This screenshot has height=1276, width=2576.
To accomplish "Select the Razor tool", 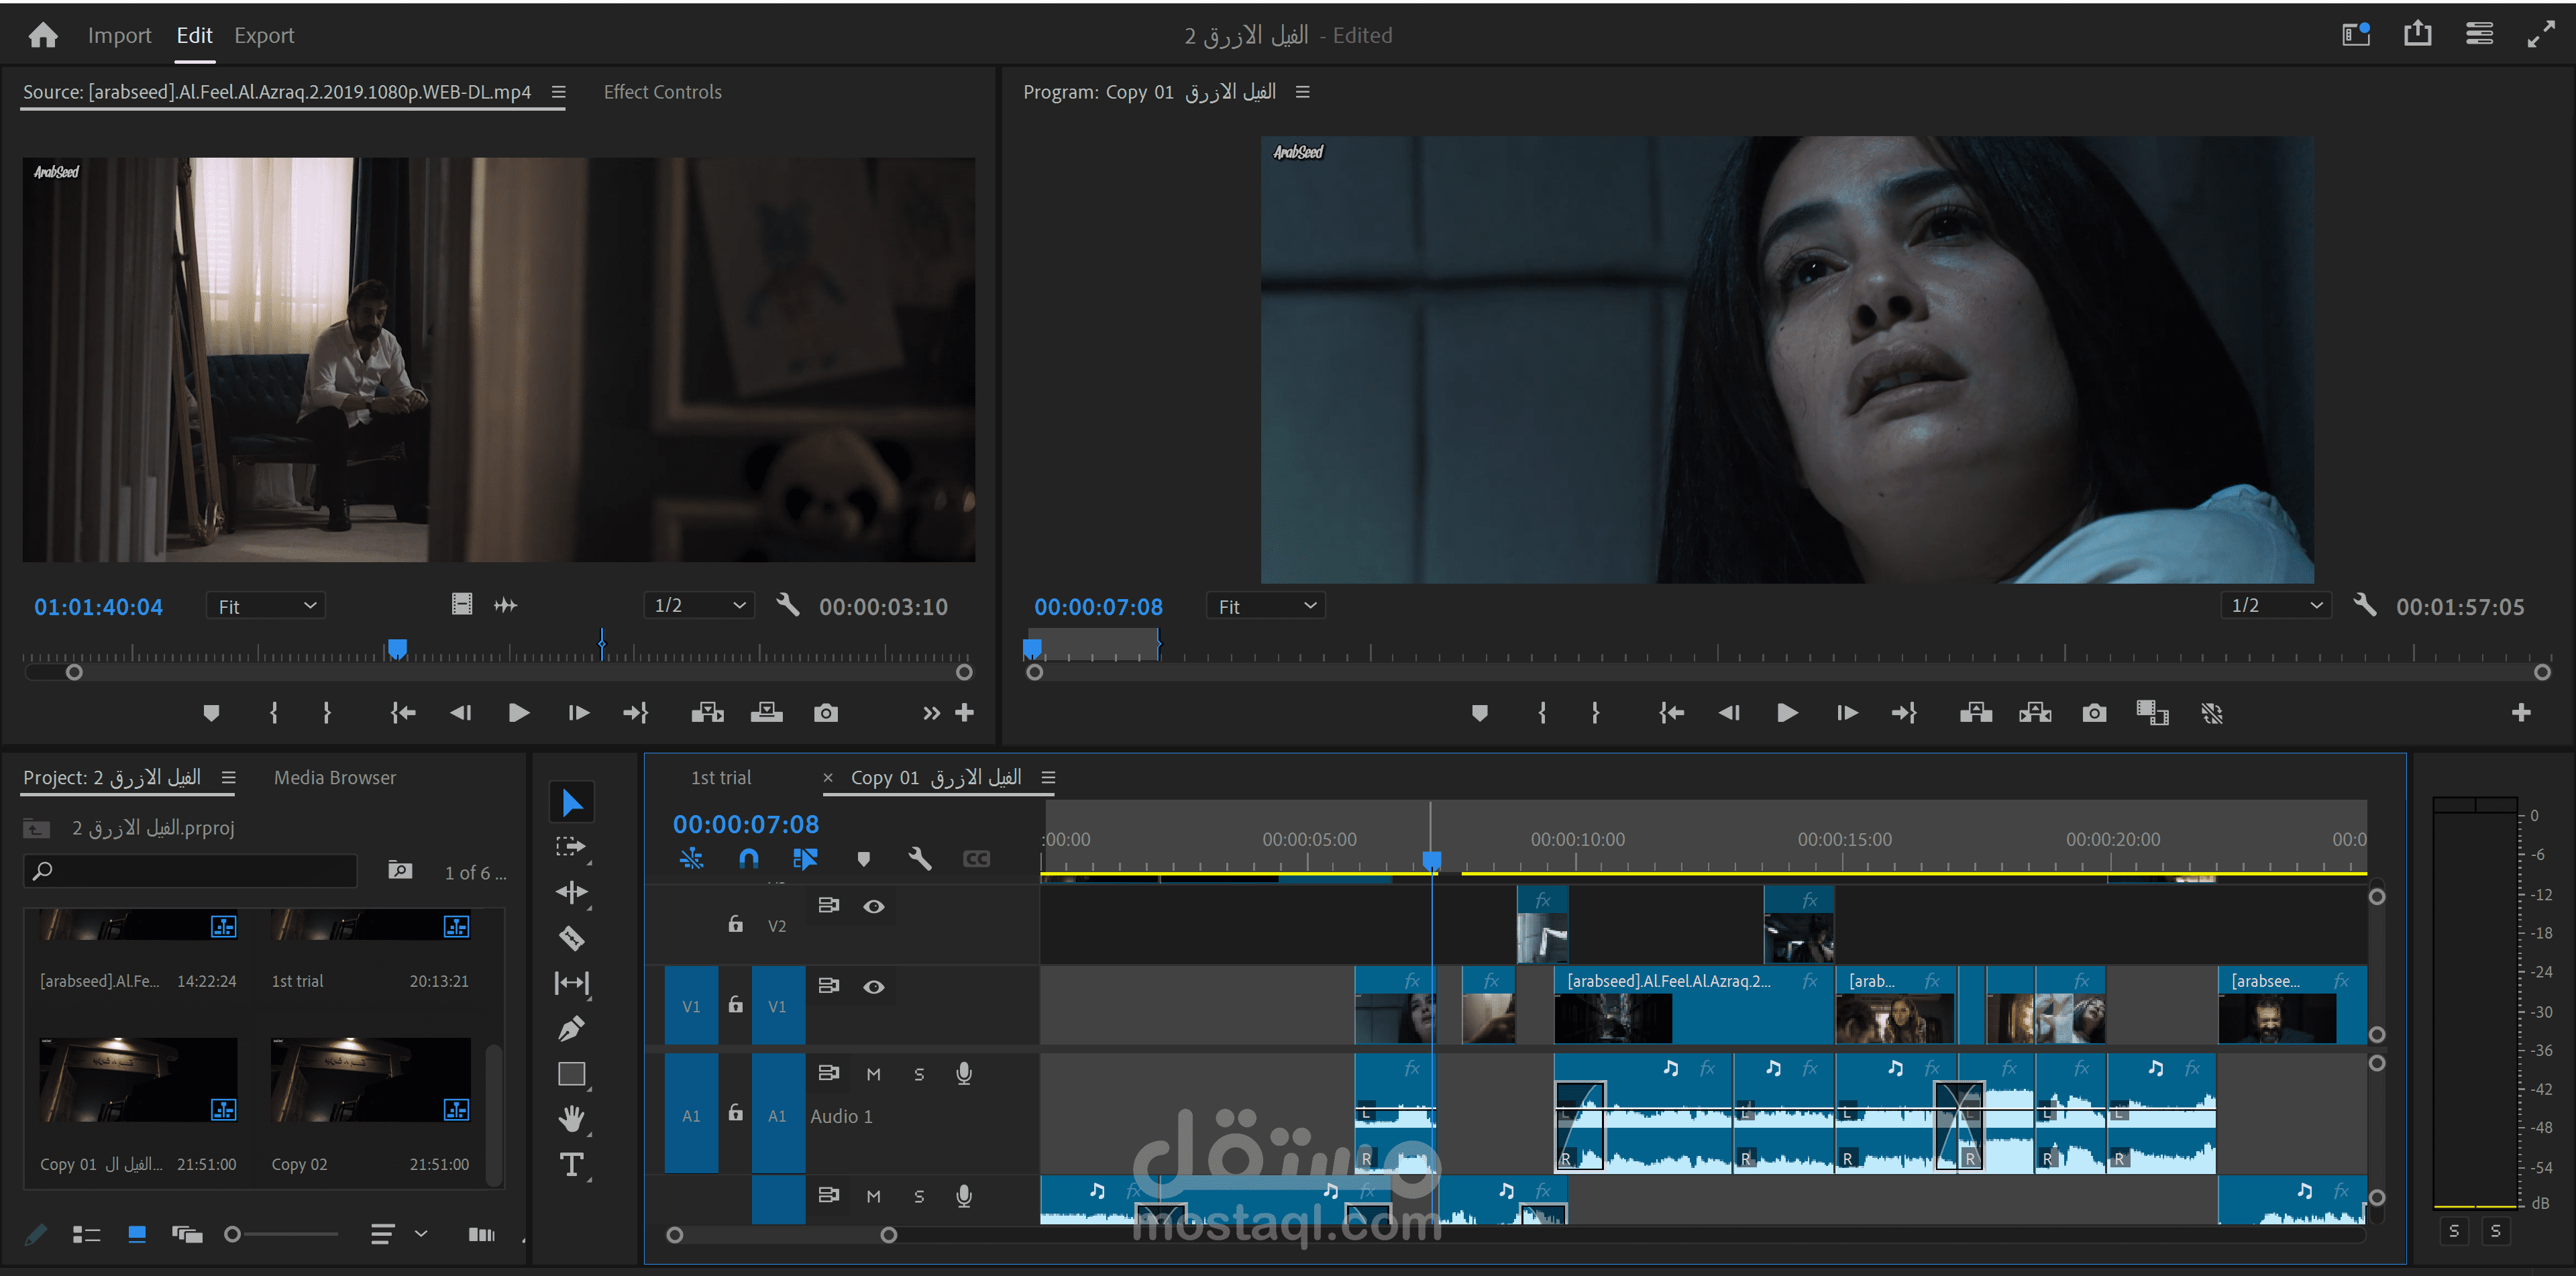I will click(x=571, y=938).
